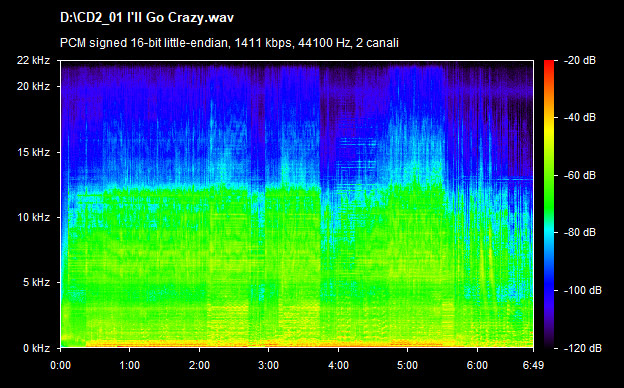The width and height of the screenshot is (624, 388).
Task: Click inside the spectrogram plot area
Action: coord(297,204)
